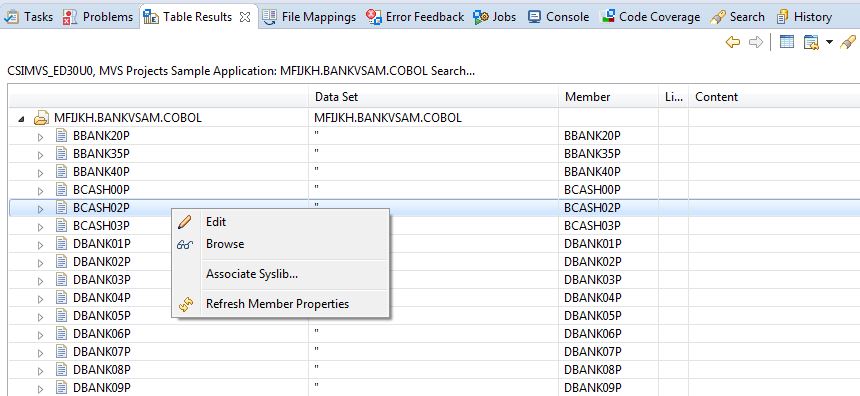The height and width of the screenshot is (396, 860).
Task: Switch to the Problems tab
Action: (x=98, y=16)
